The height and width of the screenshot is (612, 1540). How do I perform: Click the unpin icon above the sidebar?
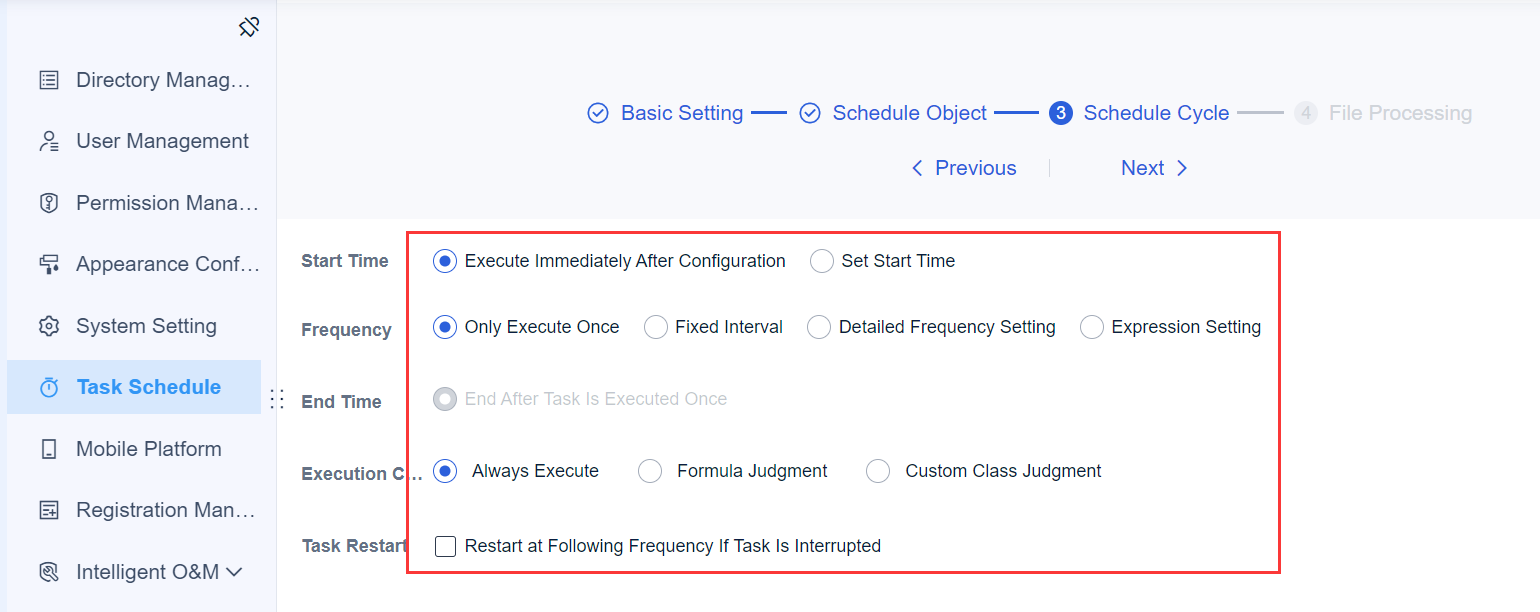[248, 27]
